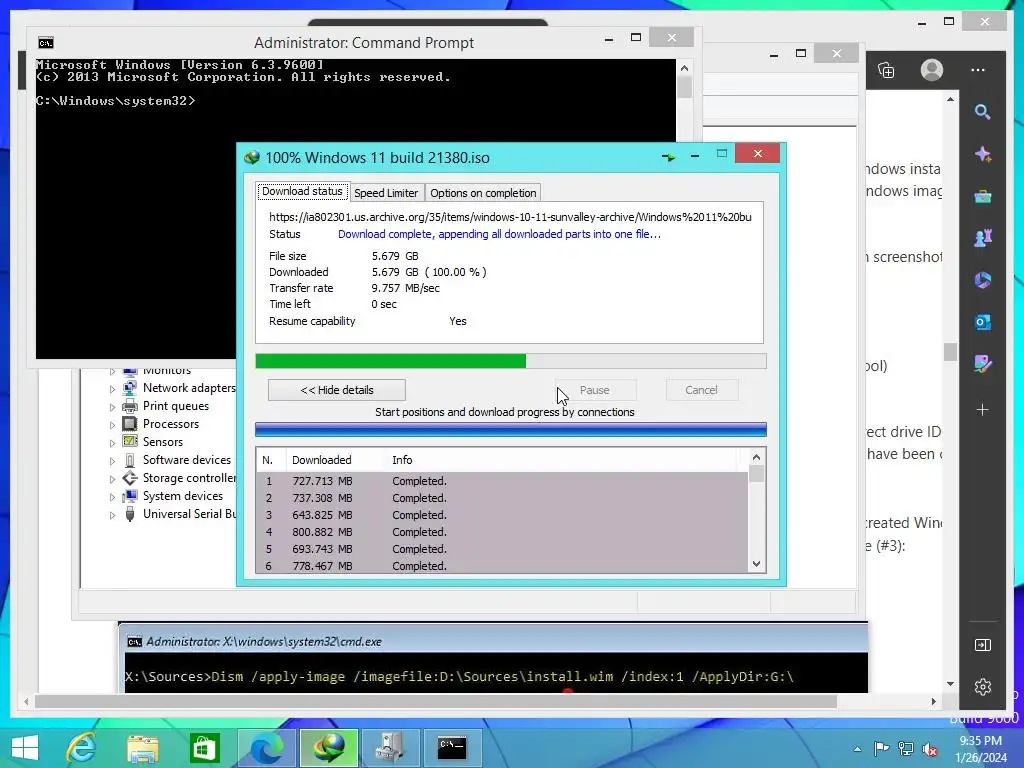Open the Windows Store taskbar icon
Viewport: 1024px width, 768px height.
pyautogui.click(x=204, y=748)
